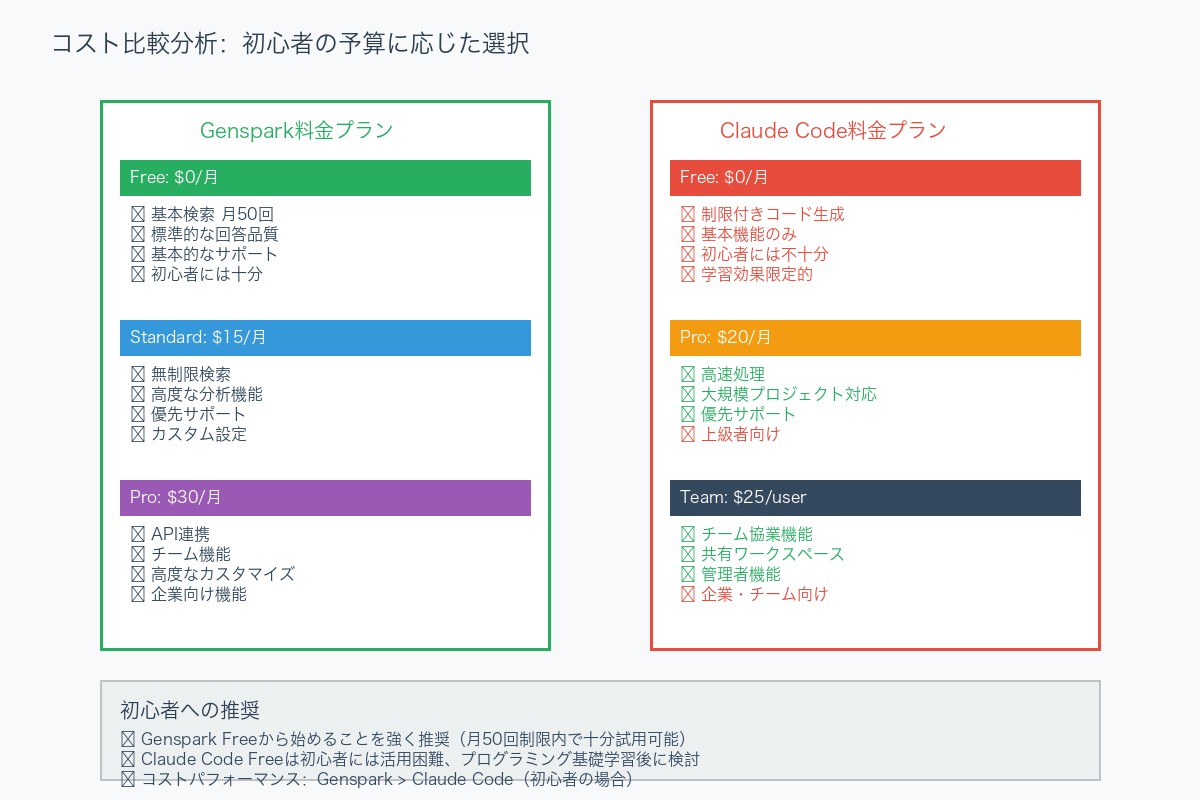Click the bullet icon before 制限付きコード生成
Image resolution: width=1200 pixels, height=800 pixels.
tap(688, 214)
